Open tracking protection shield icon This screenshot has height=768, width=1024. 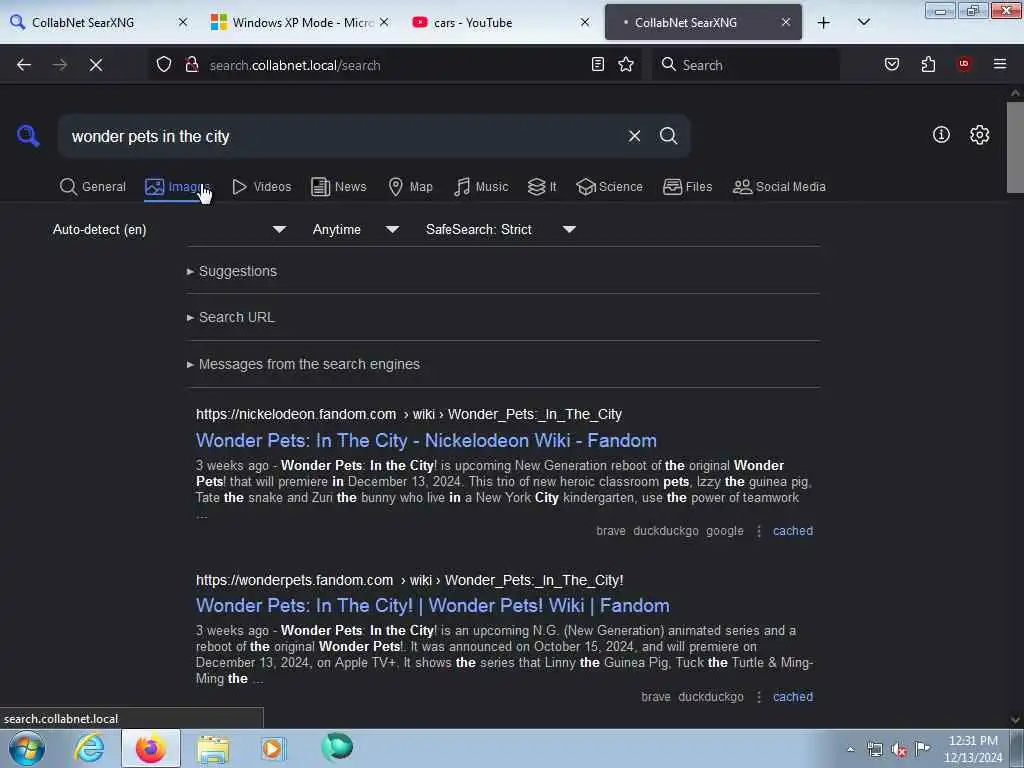pyautogui.click(x=164, y=65)
